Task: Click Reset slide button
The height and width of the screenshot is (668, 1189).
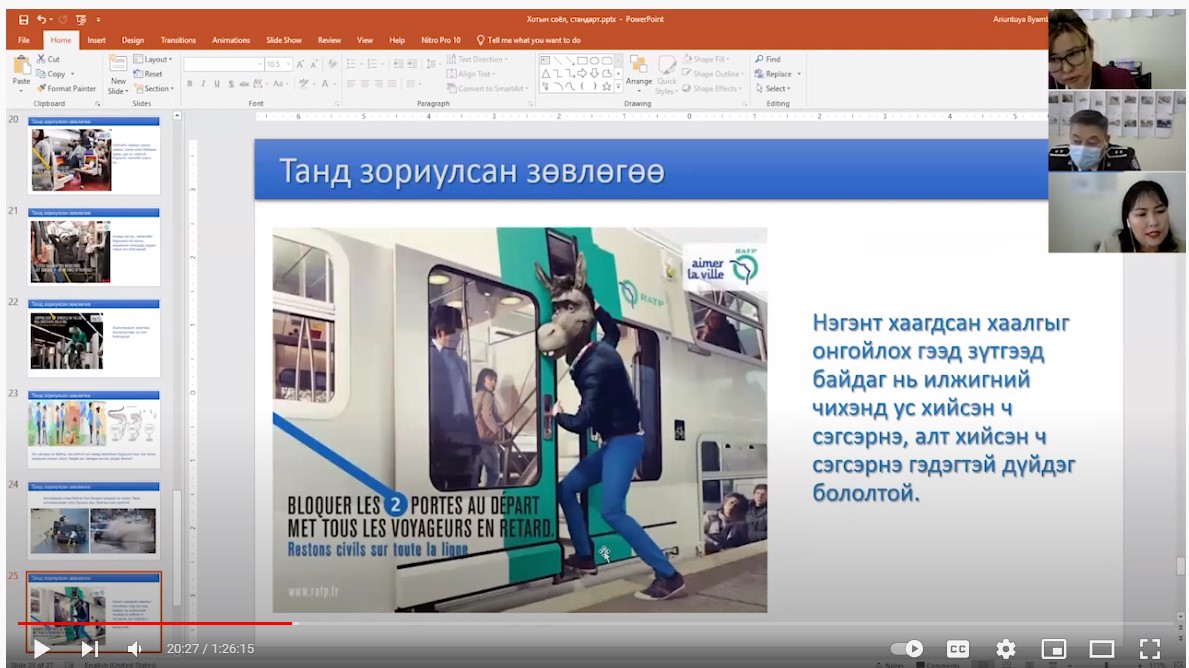Action: pos(148,74)
